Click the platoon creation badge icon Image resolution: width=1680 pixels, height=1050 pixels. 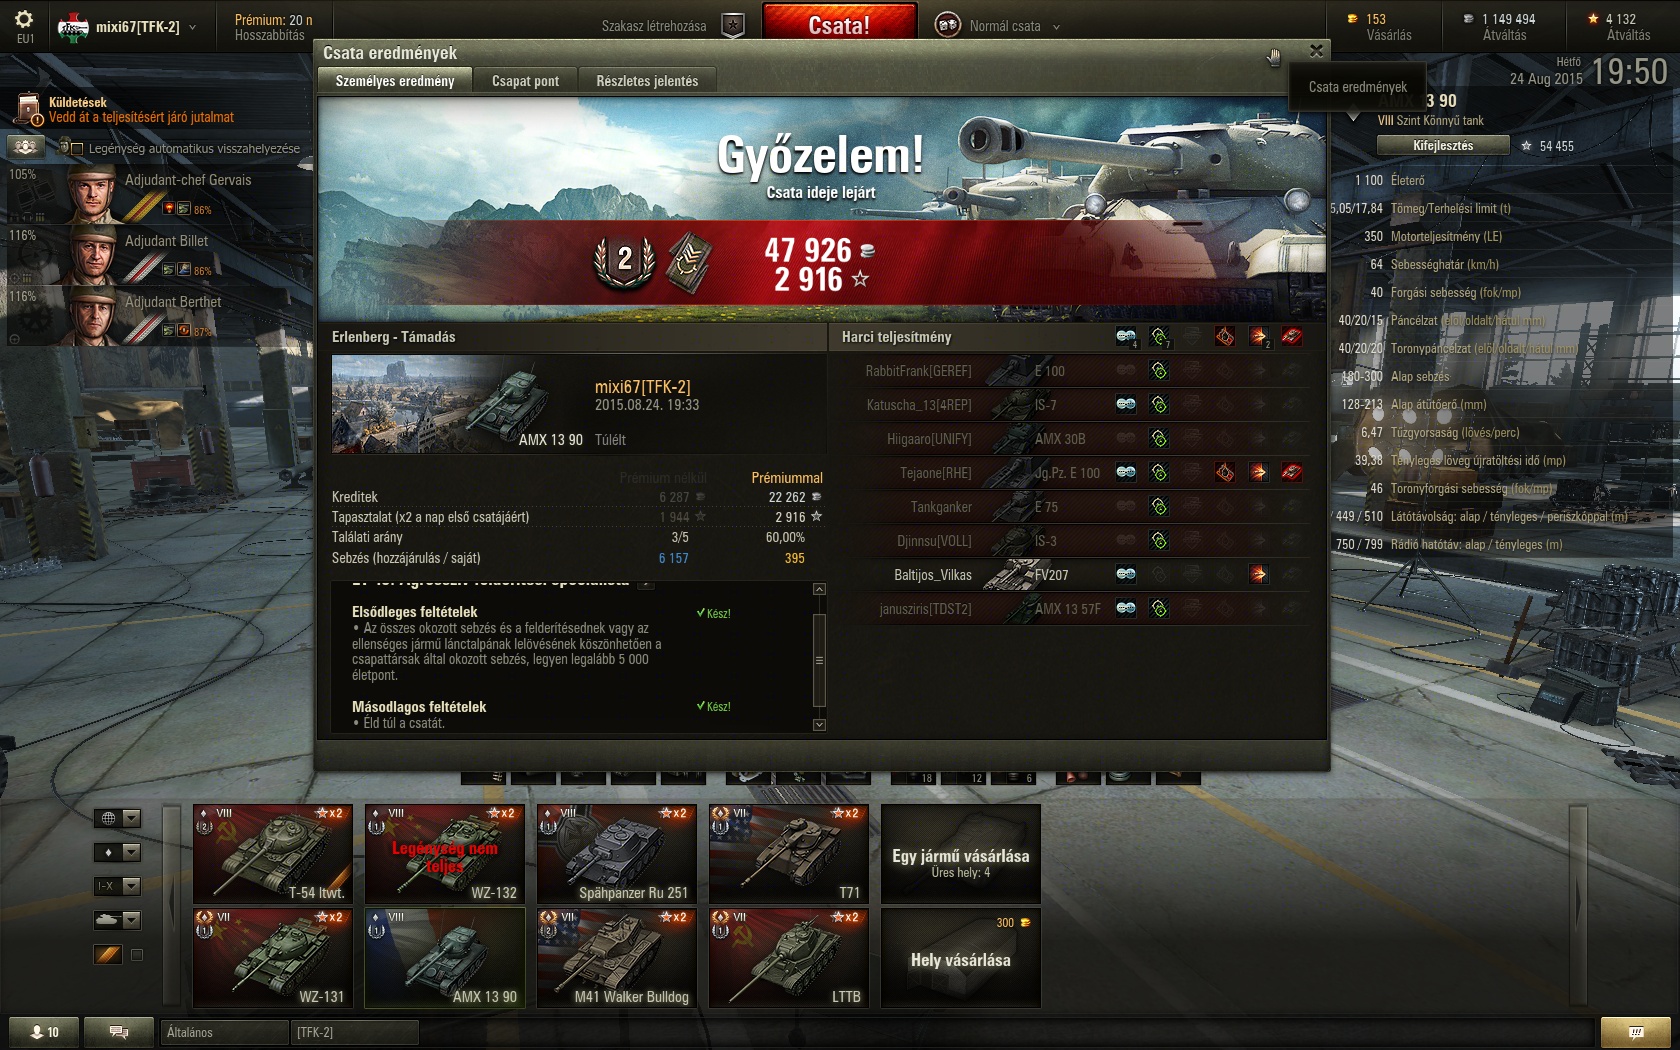[733, 26]
